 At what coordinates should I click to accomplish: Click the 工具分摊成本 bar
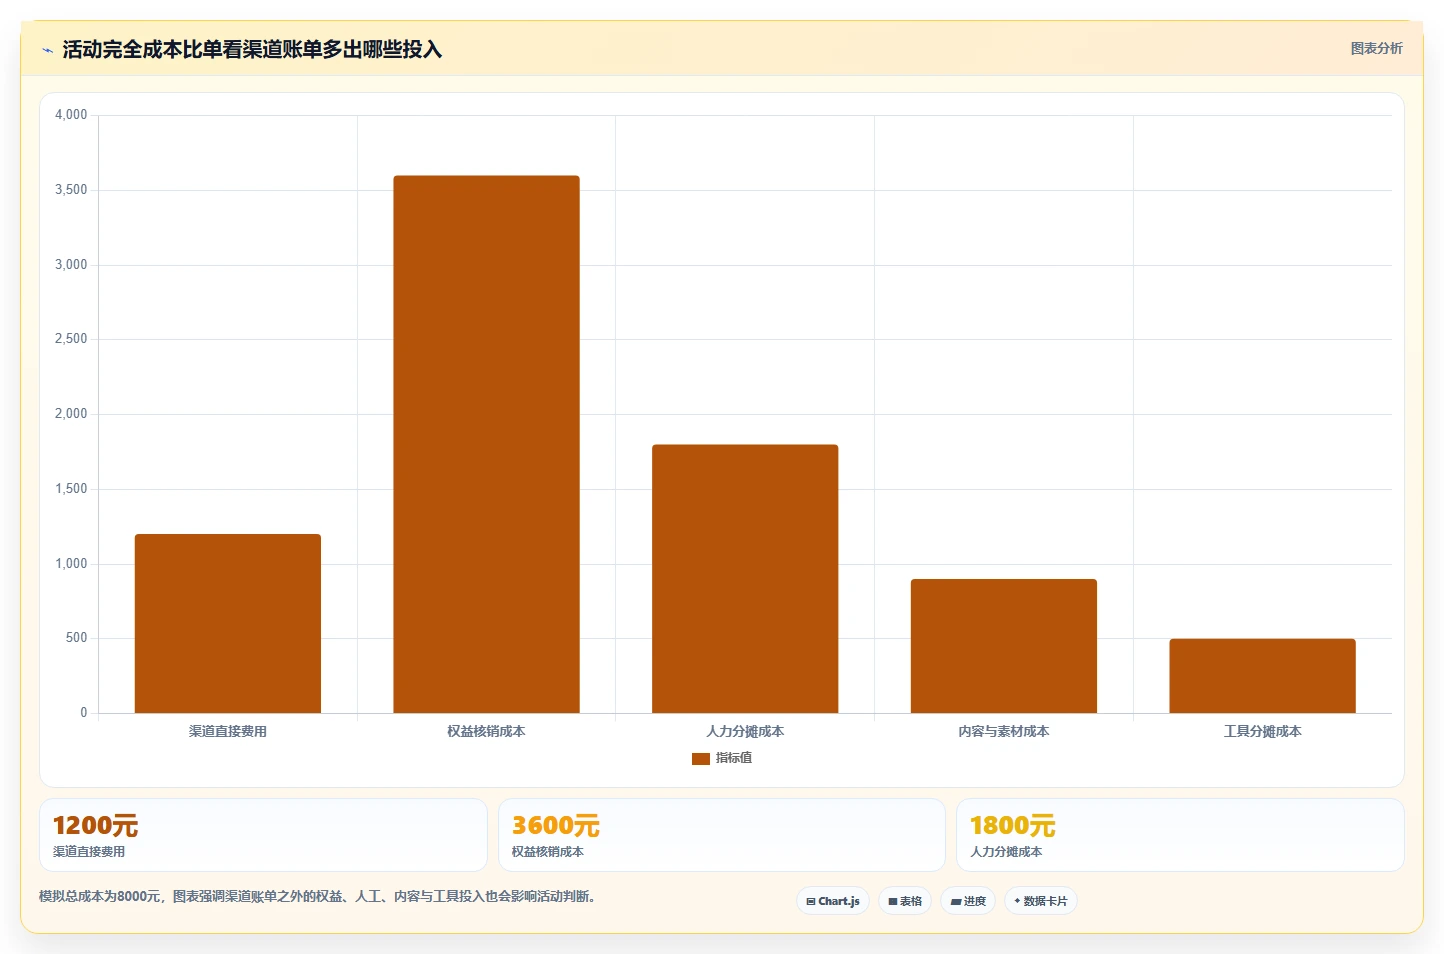[x=1262, y=676]
